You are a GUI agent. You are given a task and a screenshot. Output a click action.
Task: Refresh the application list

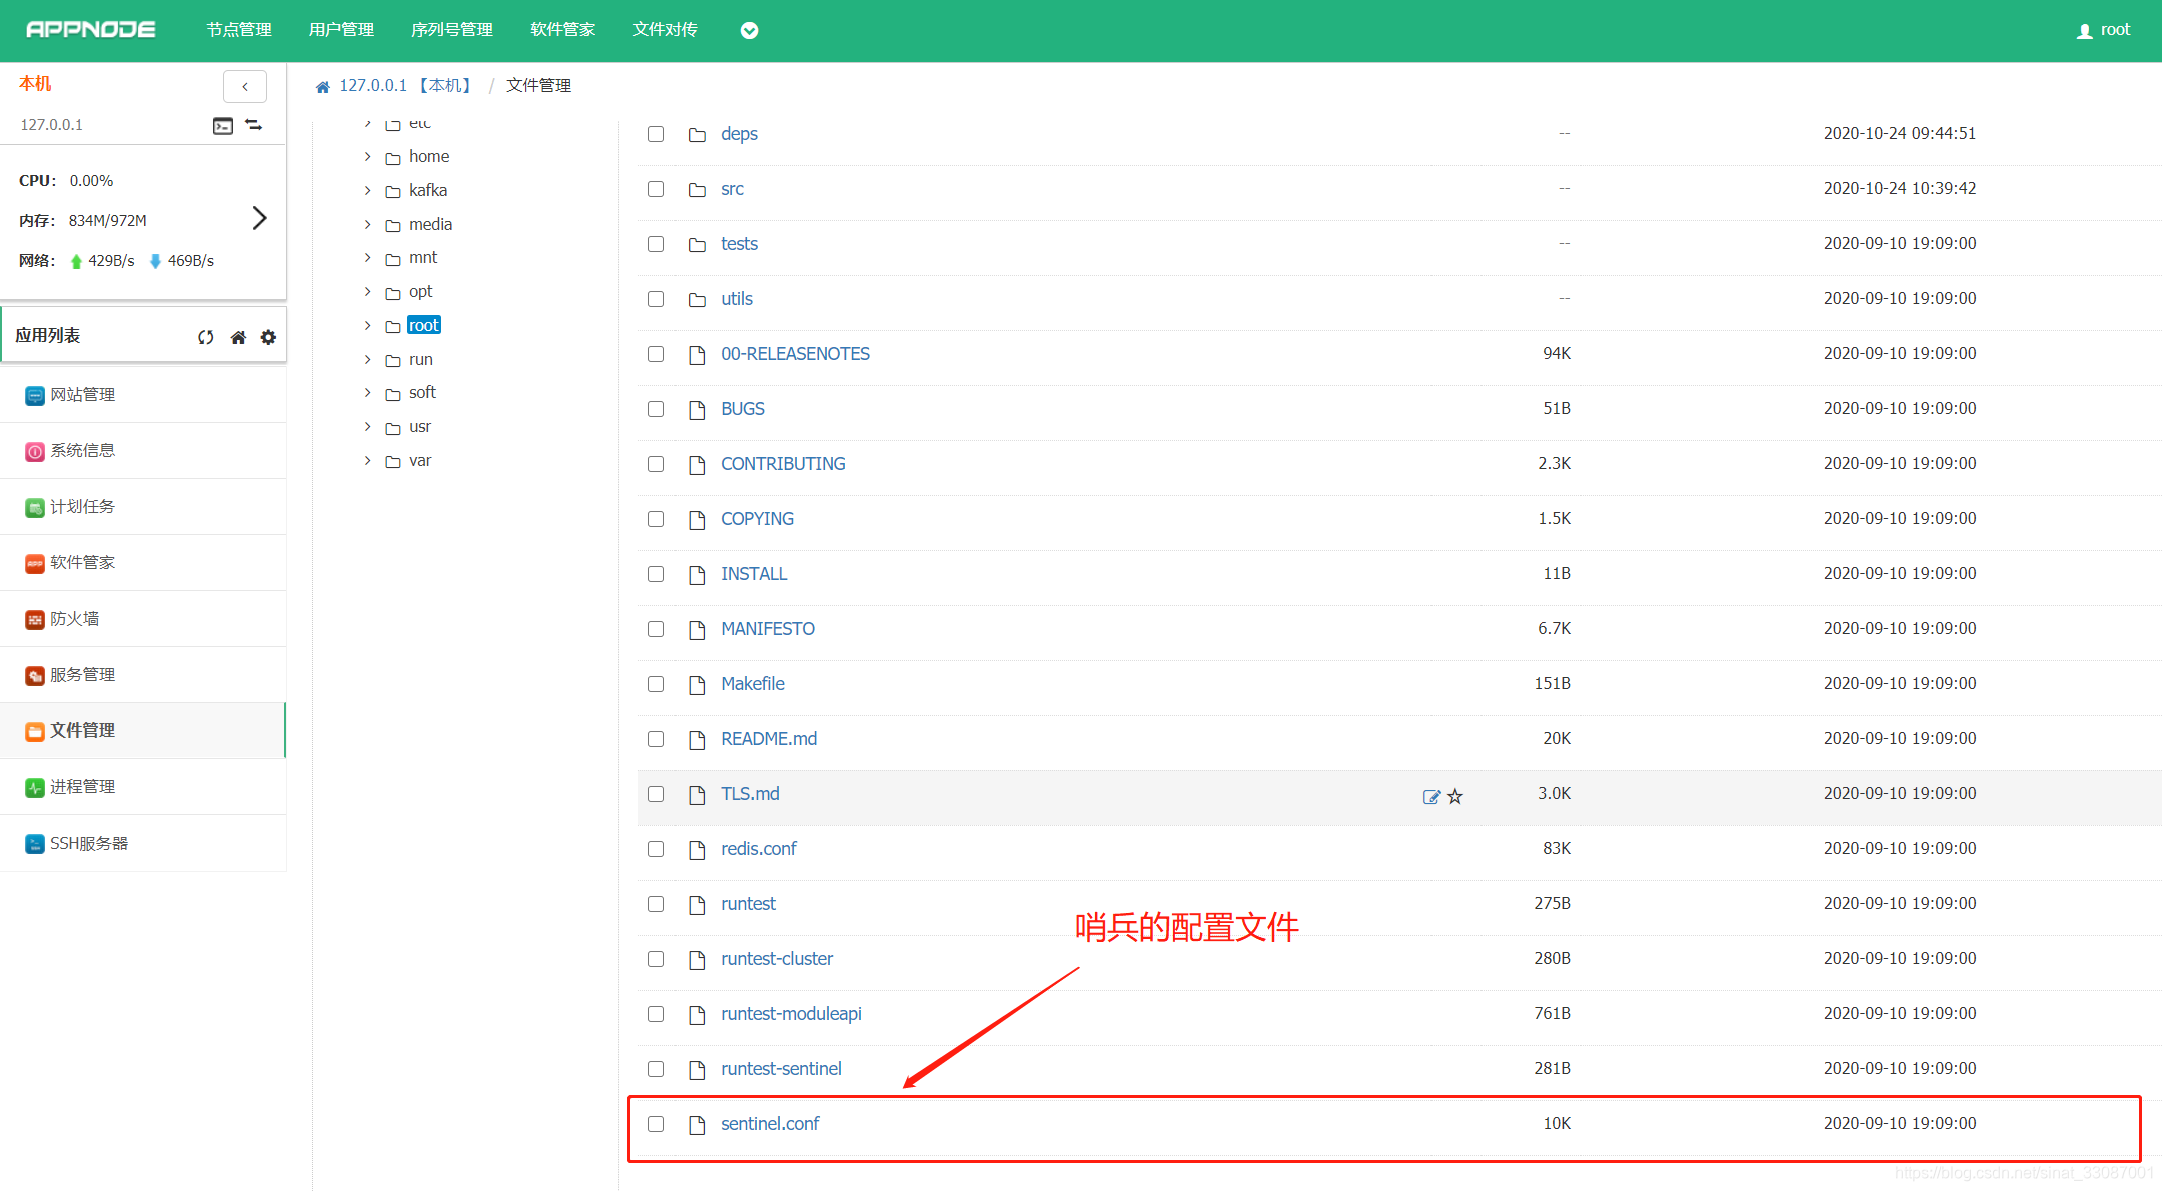[x=206, y=337]
